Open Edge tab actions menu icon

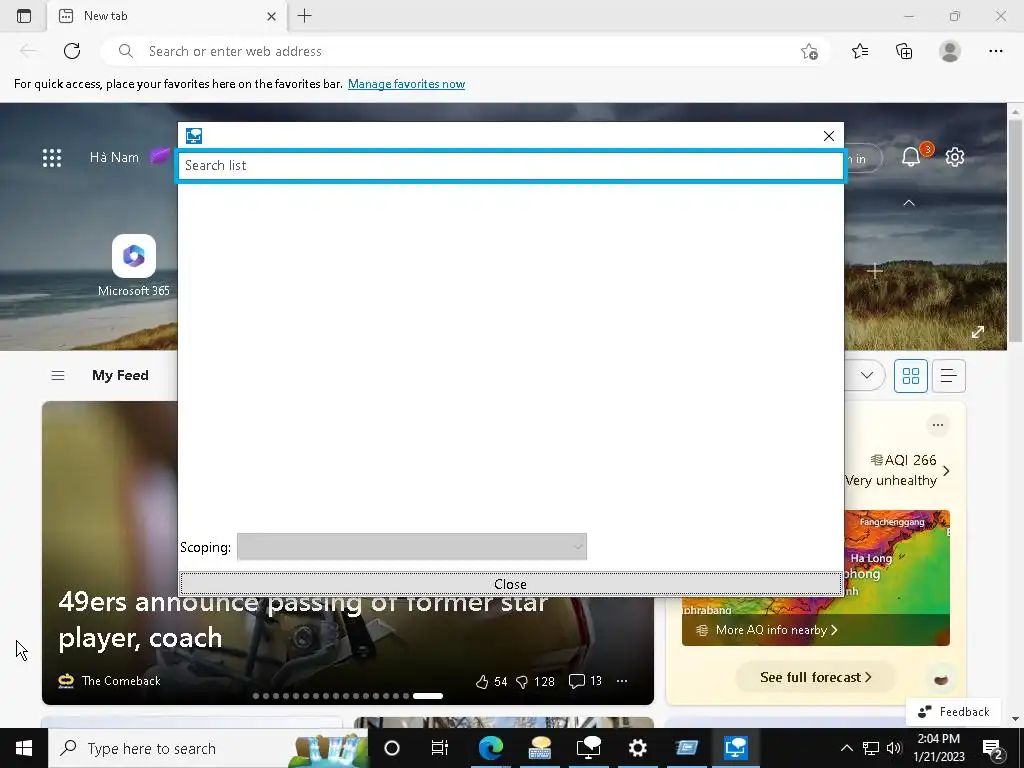(24, 16)
